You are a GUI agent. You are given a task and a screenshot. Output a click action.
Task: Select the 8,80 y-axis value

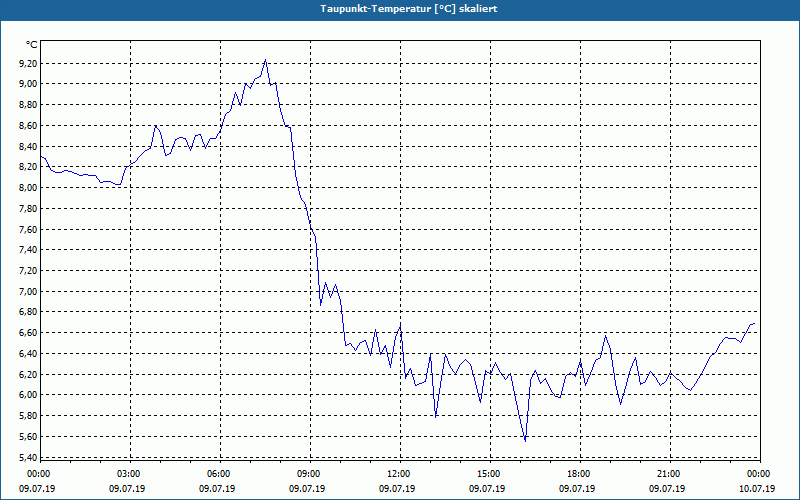click(28, 105)
